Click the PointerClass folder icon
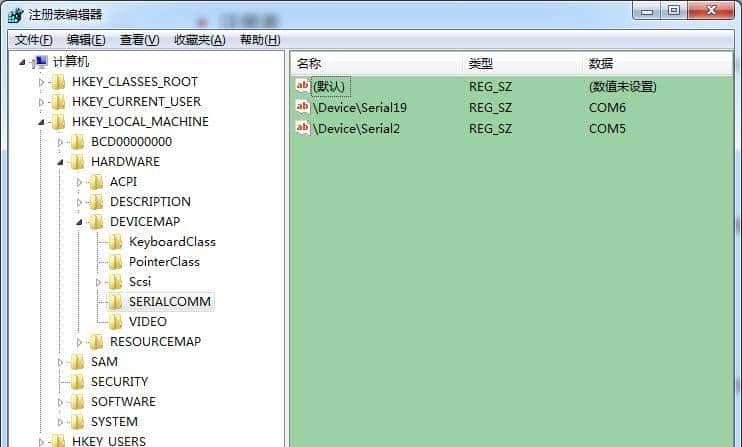Viewport: 742px width, 447px height. [x=115, y=262]
